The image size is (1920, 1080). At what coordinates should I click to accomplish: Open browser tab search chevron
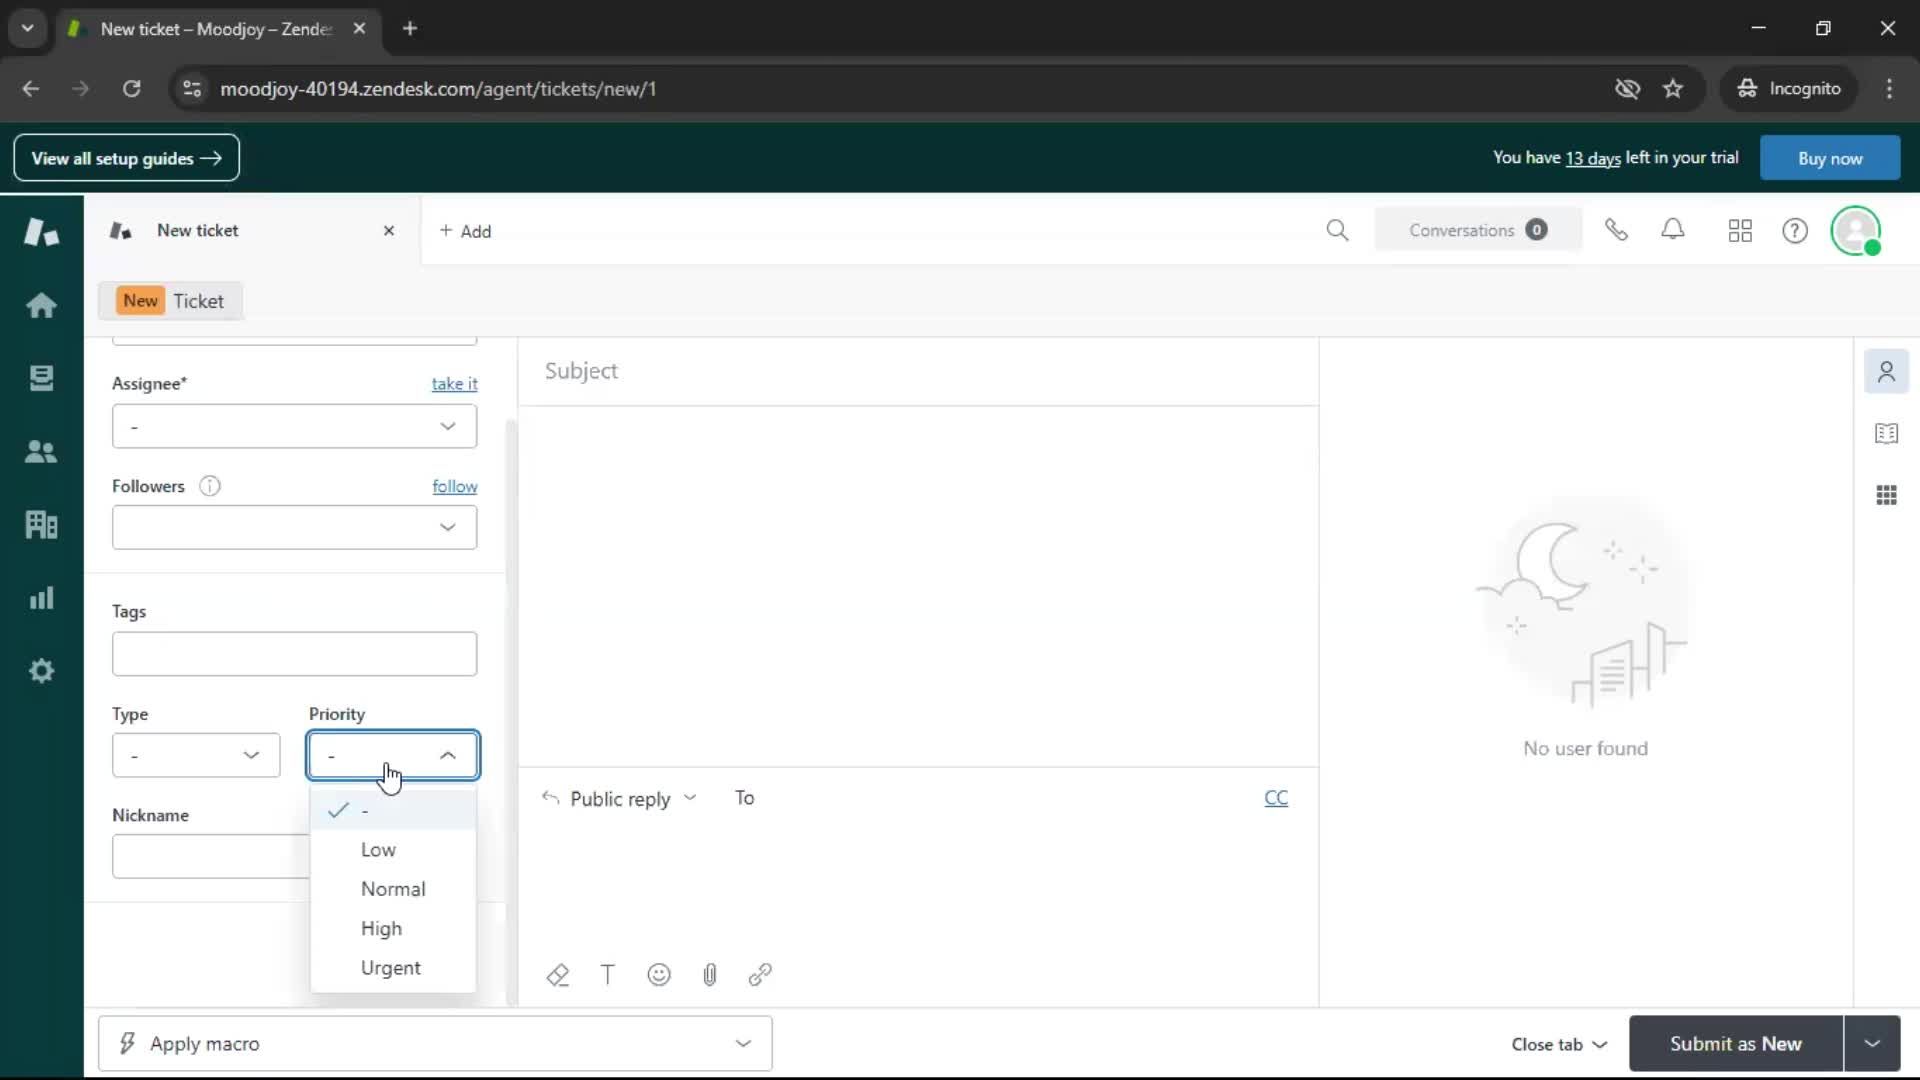28,28
